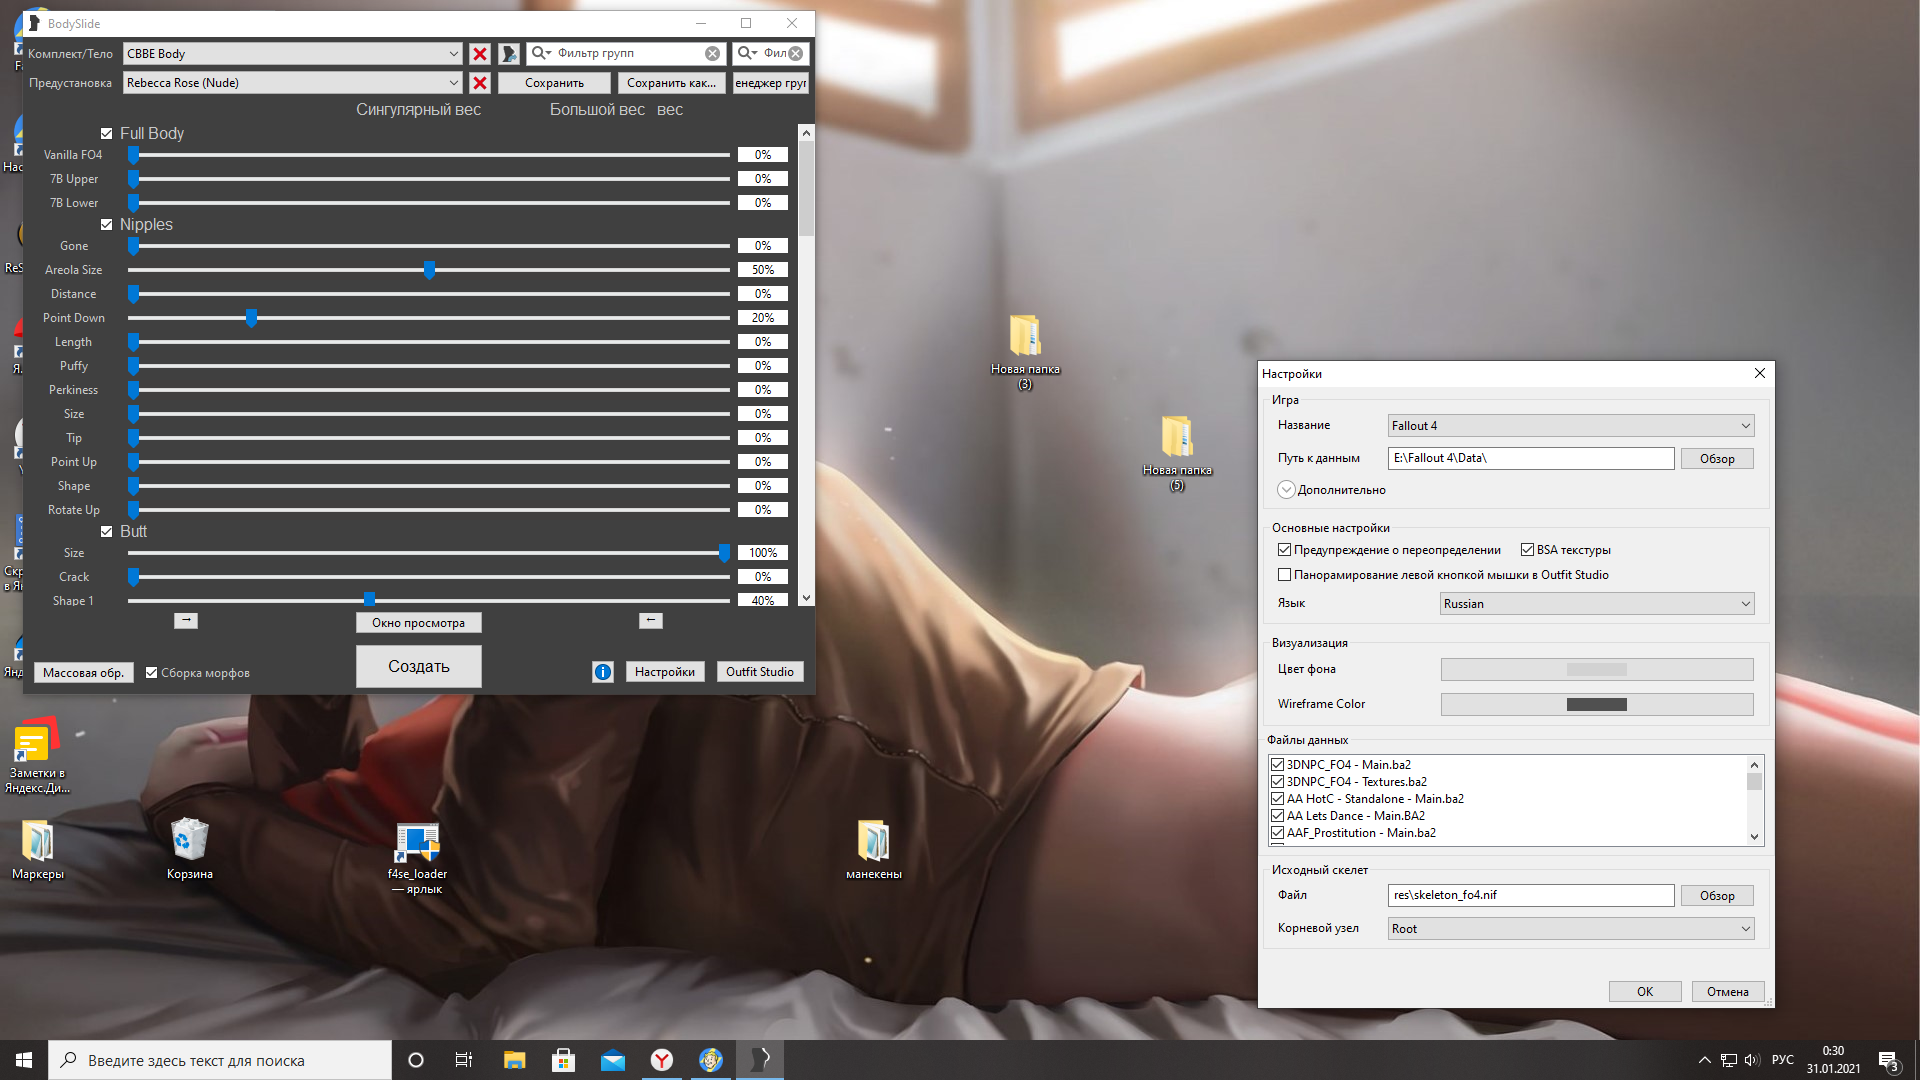Screen dimensions: 1920x1080
Task: Delete the CBBE Body outfit with red X
Action: [x=480, y=54]
